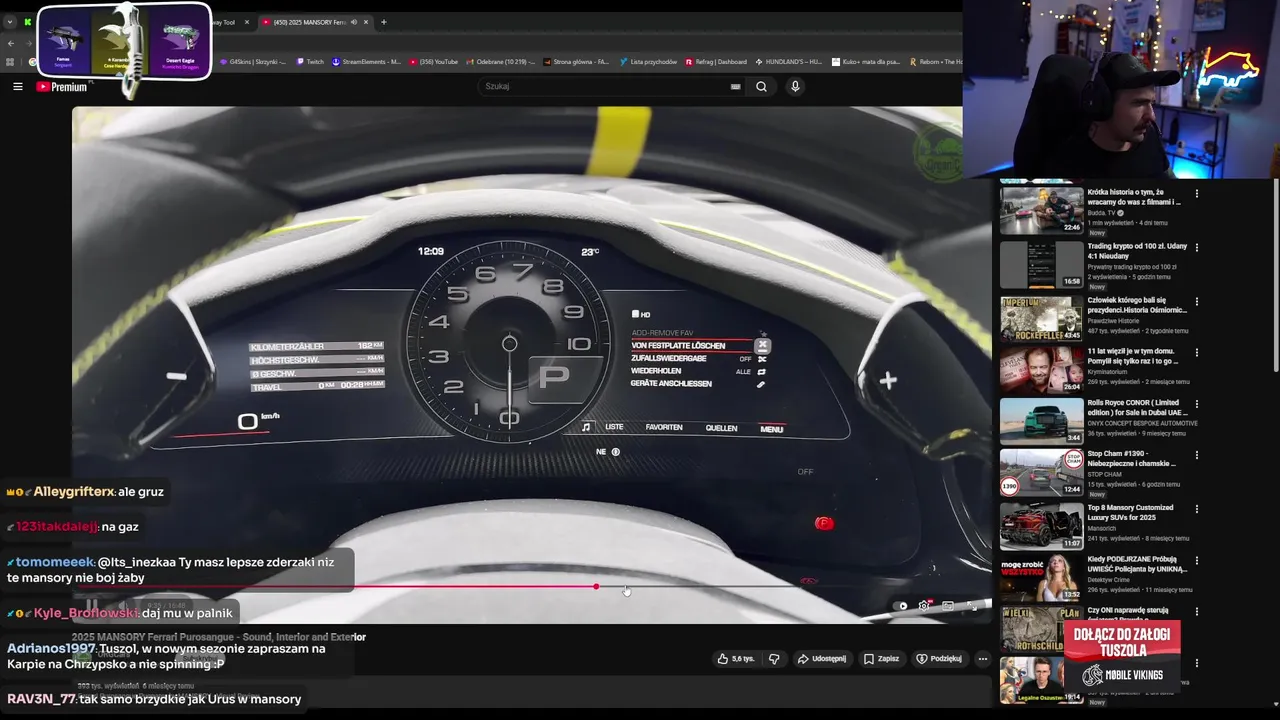Open the tab search dropdown arrow
The width and height of the screenshot is (1280, 720).
(10, 22)
